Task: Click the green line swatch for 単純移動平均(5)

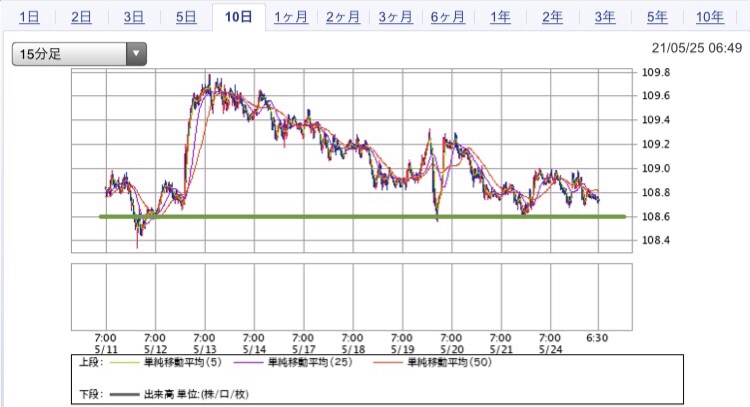Action: 124,363
